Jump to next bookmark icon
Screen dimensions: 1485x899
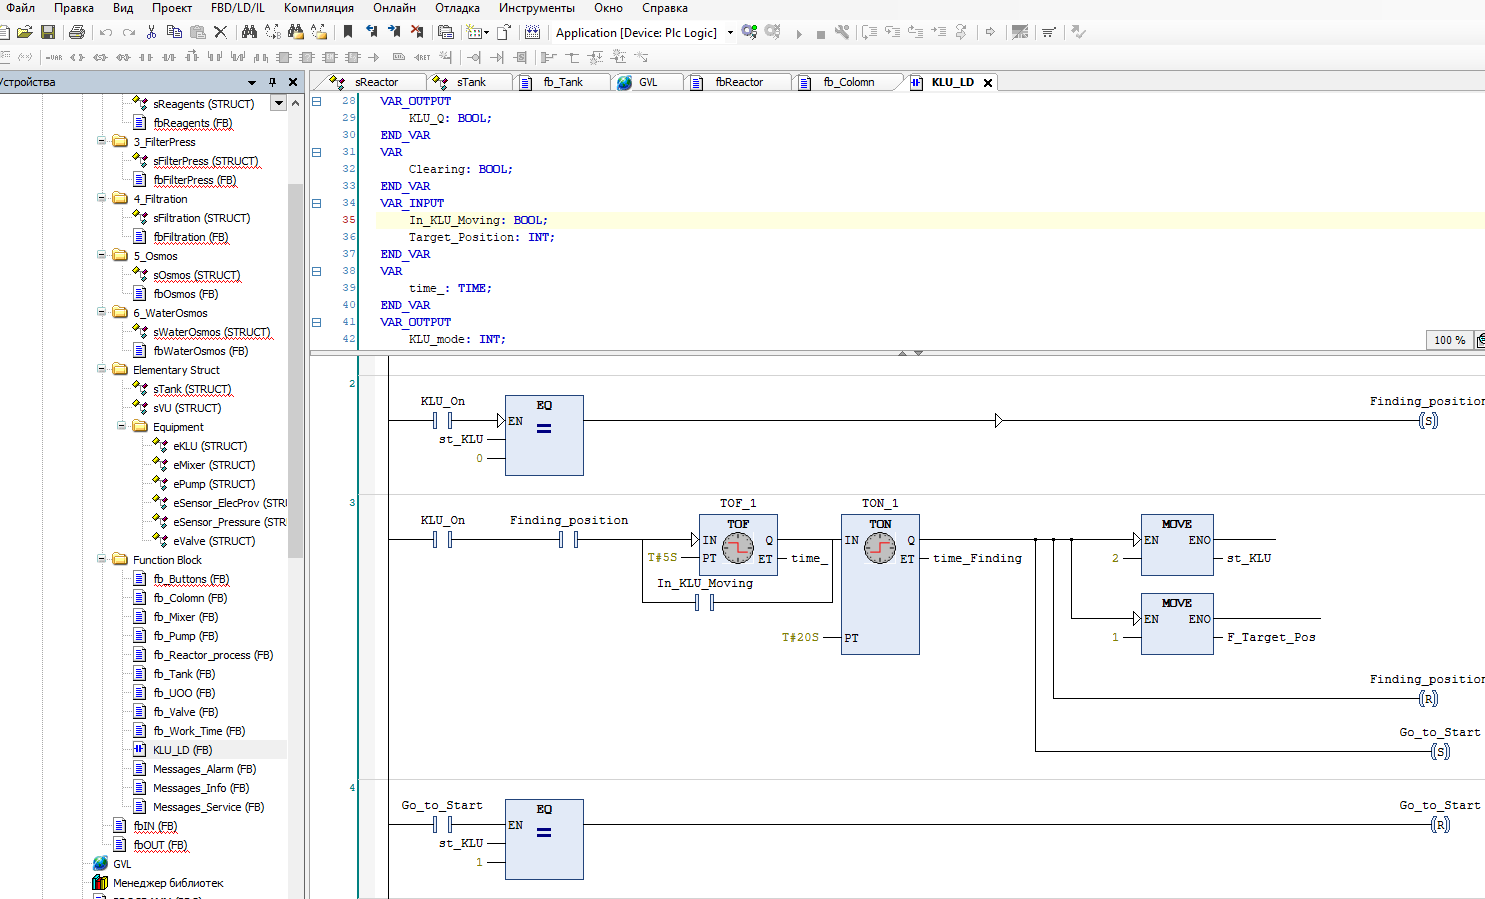[x=394, y=32]
